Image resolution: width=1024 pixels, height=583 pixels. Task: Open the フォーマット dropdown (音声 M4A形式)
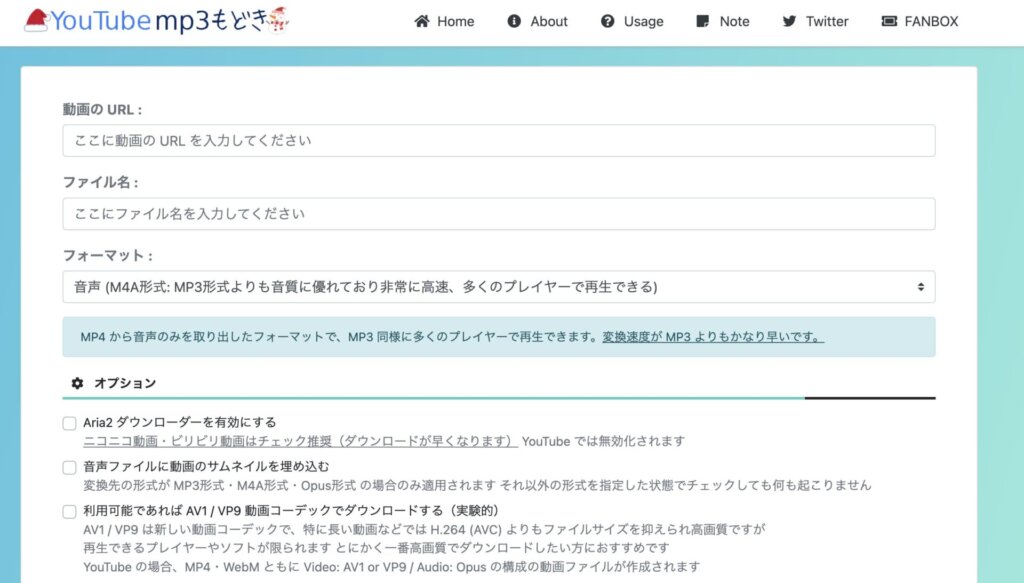(x=499, y=287)
